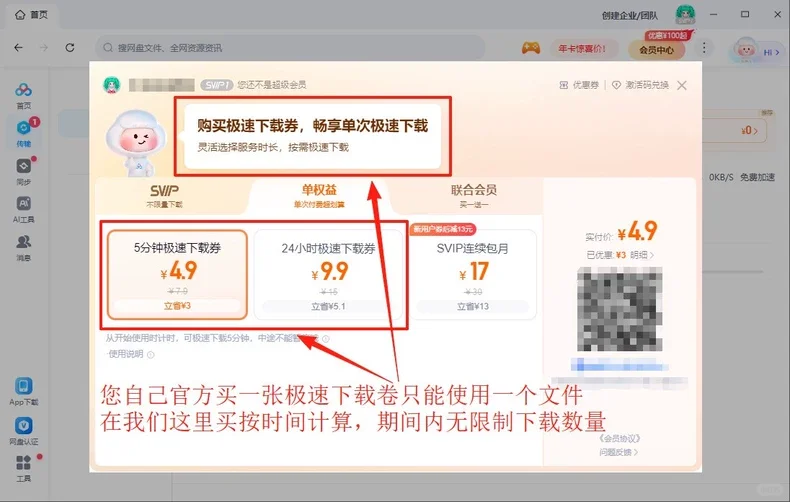This screenshot has height=502, width=790.
Task: Switch to the 单权益 tab
Action: [x=319, y=196]
